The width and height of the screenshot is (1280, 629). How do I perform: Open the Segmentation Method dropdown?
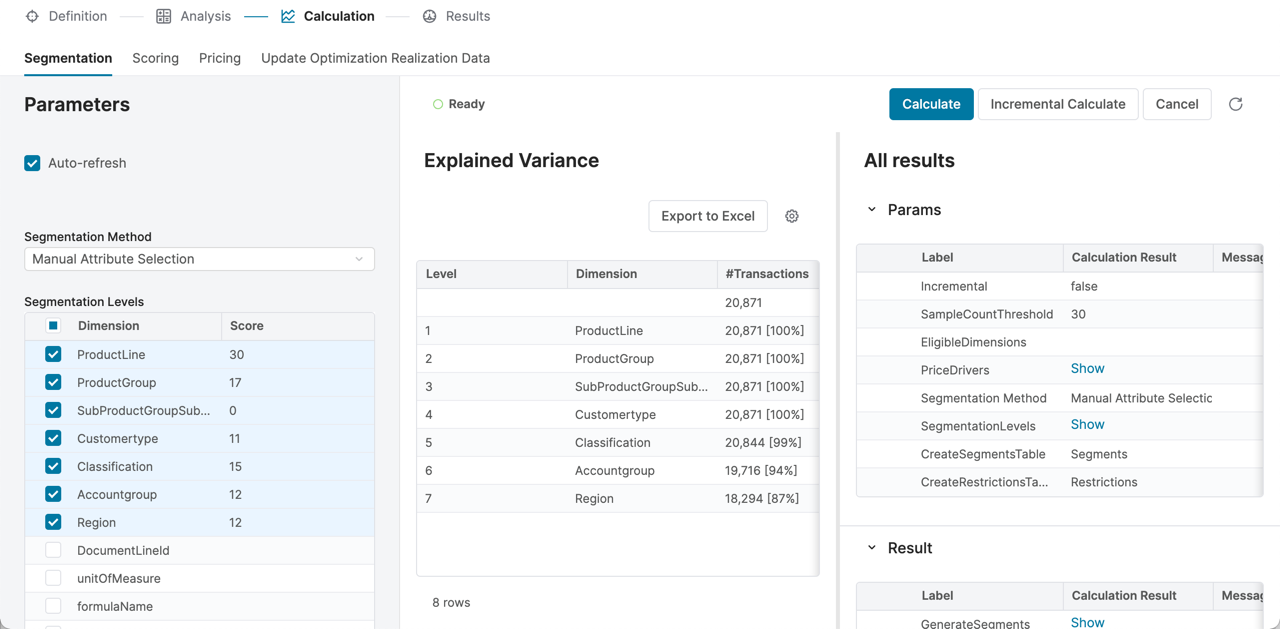click(x=199, y=259)
